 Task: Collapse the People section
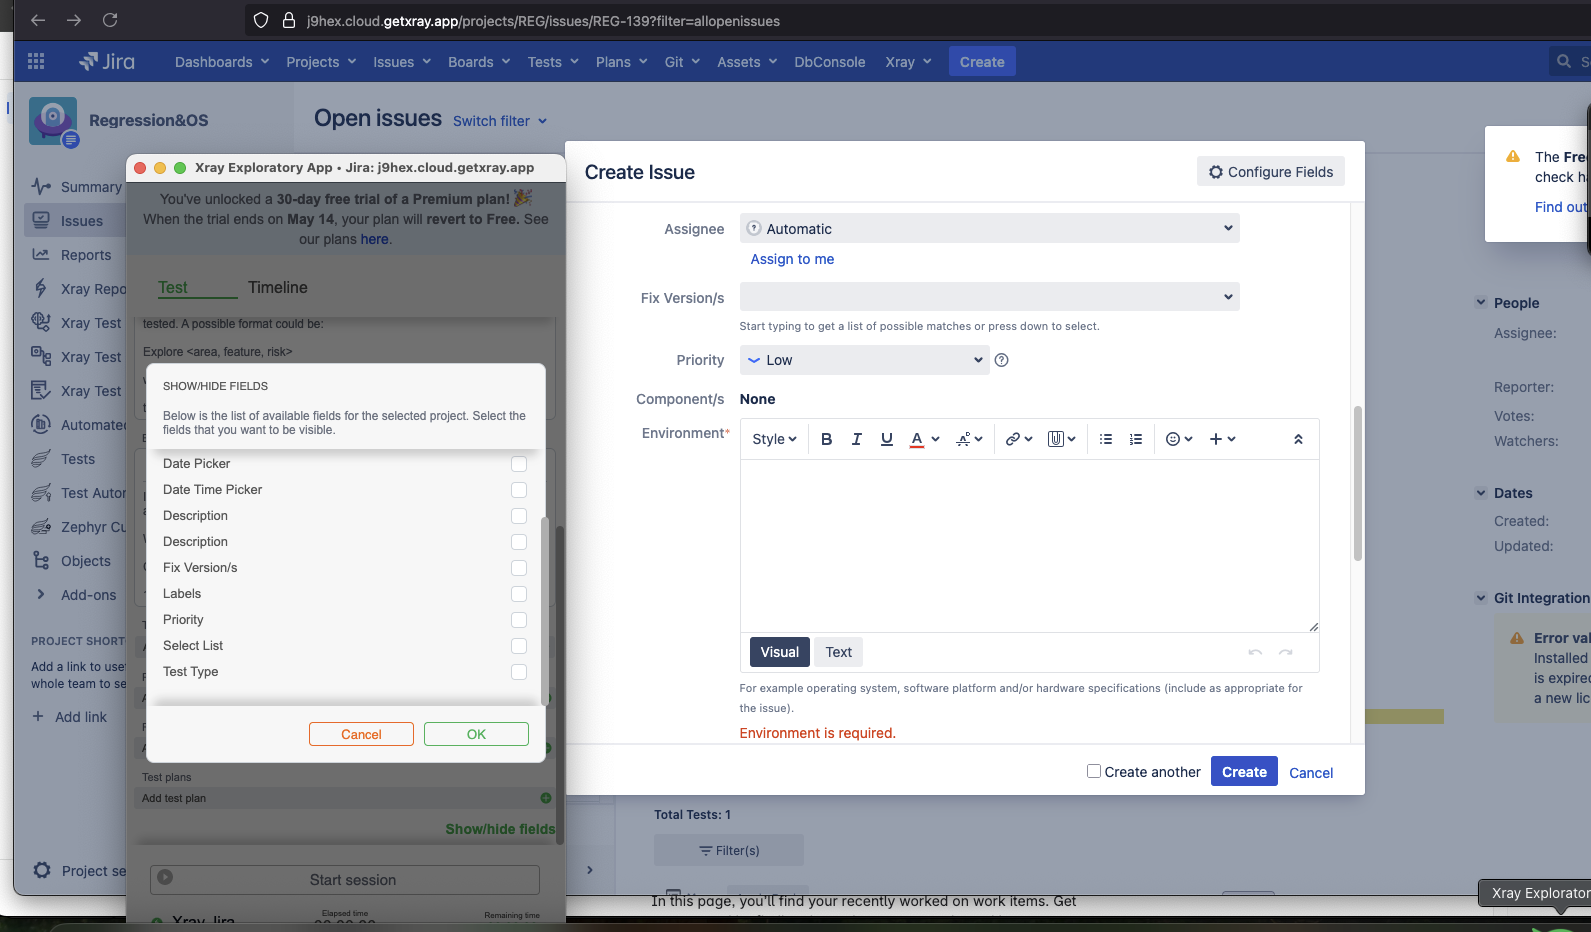[x=1481, y=302]
